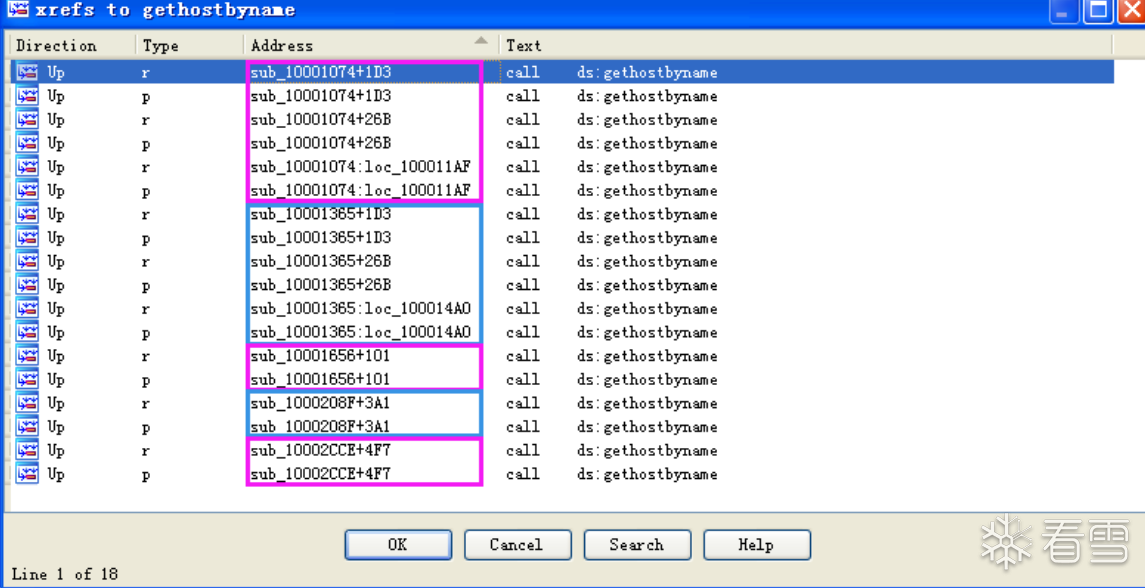Screen dimensions: 1145x588
Task: Click the icon of type p row sub_10001074+26B
Action: click(x=27, y=143)
